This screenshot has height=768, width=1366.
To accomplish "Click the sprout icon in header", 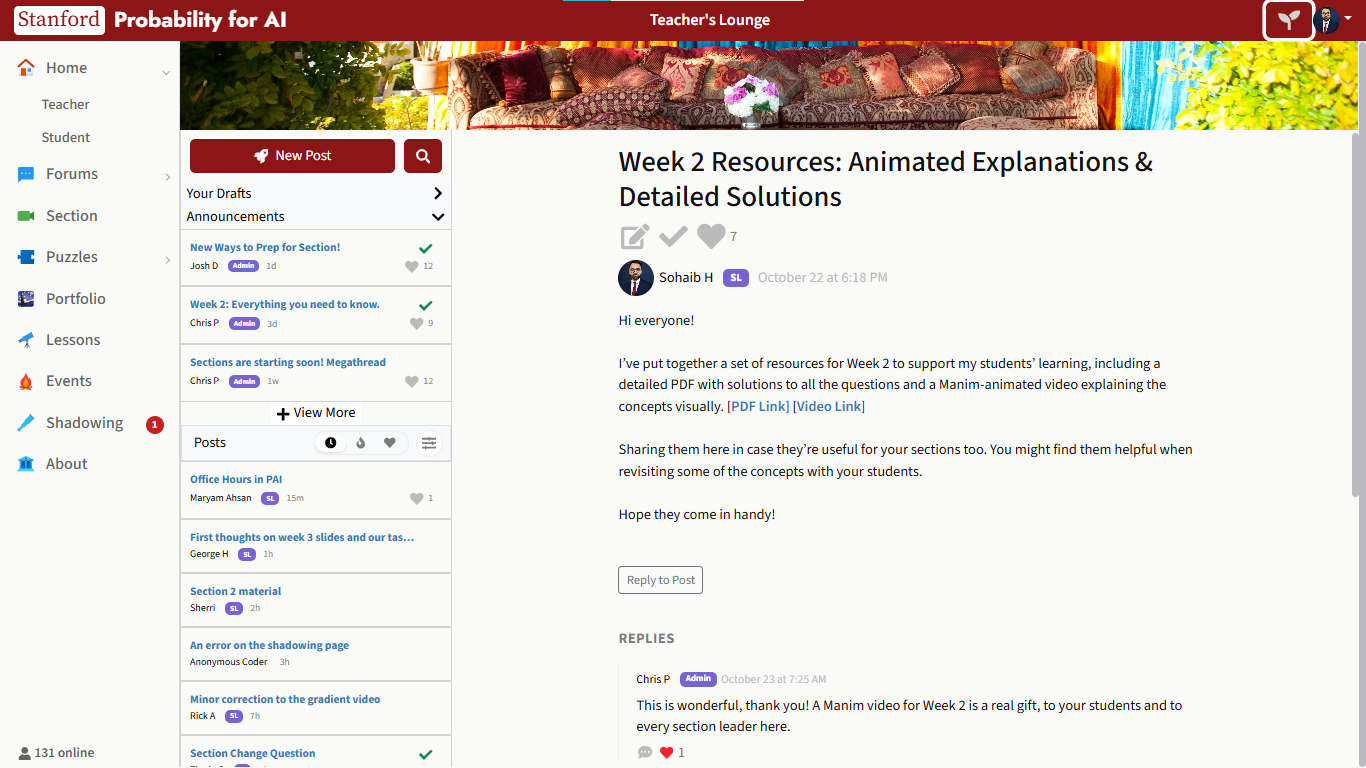I will click(x=1288, y=20).
